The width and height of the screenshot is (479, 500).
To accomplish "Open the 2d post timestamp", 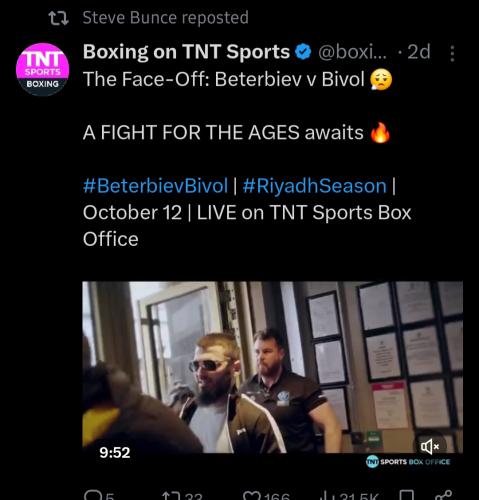I will 419,52.
